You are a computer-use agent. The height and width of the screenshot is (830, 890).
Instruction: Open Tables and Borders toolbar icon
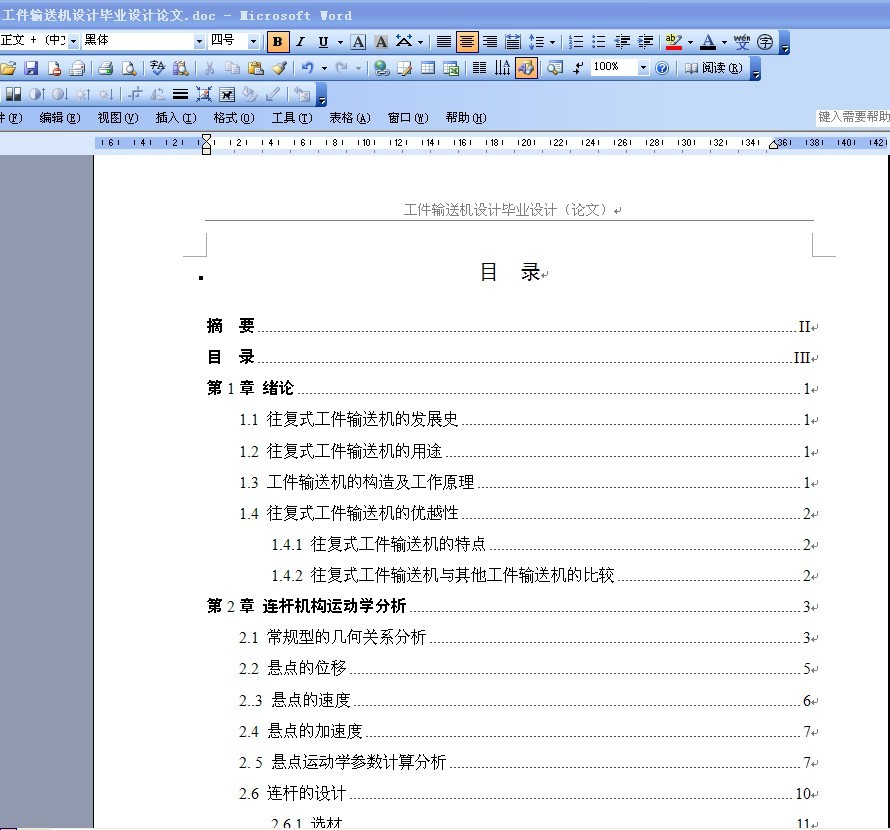point(405,68)
